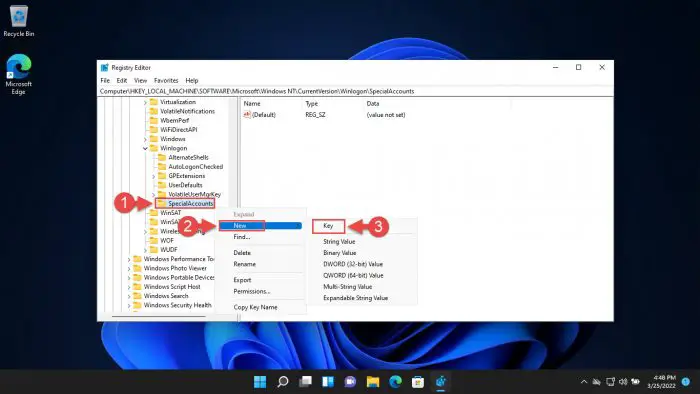Click Copy Key Name entry
Image resolution: width=700 pixels, height=394 pixels.
point(255,307)
